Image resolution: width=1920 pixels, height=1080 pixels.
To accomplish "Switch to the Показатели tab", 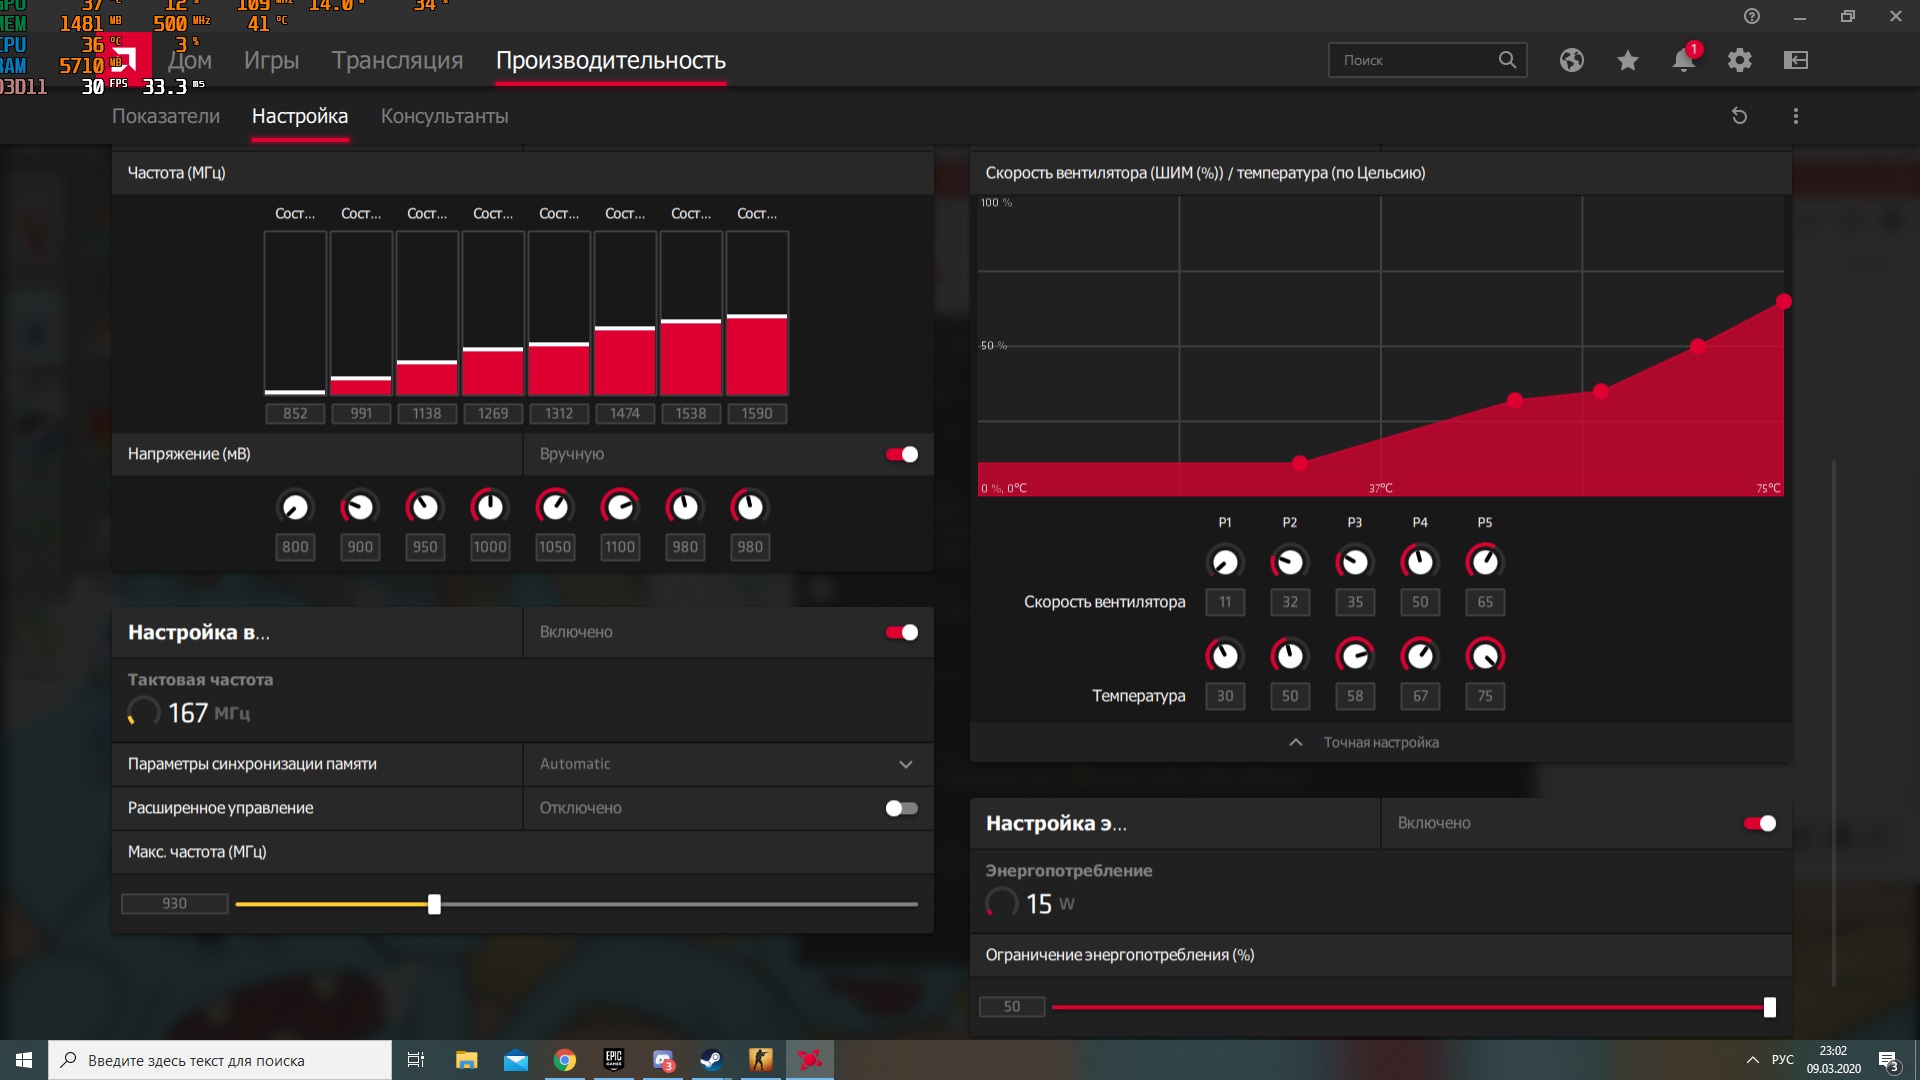I will point(166,116).
